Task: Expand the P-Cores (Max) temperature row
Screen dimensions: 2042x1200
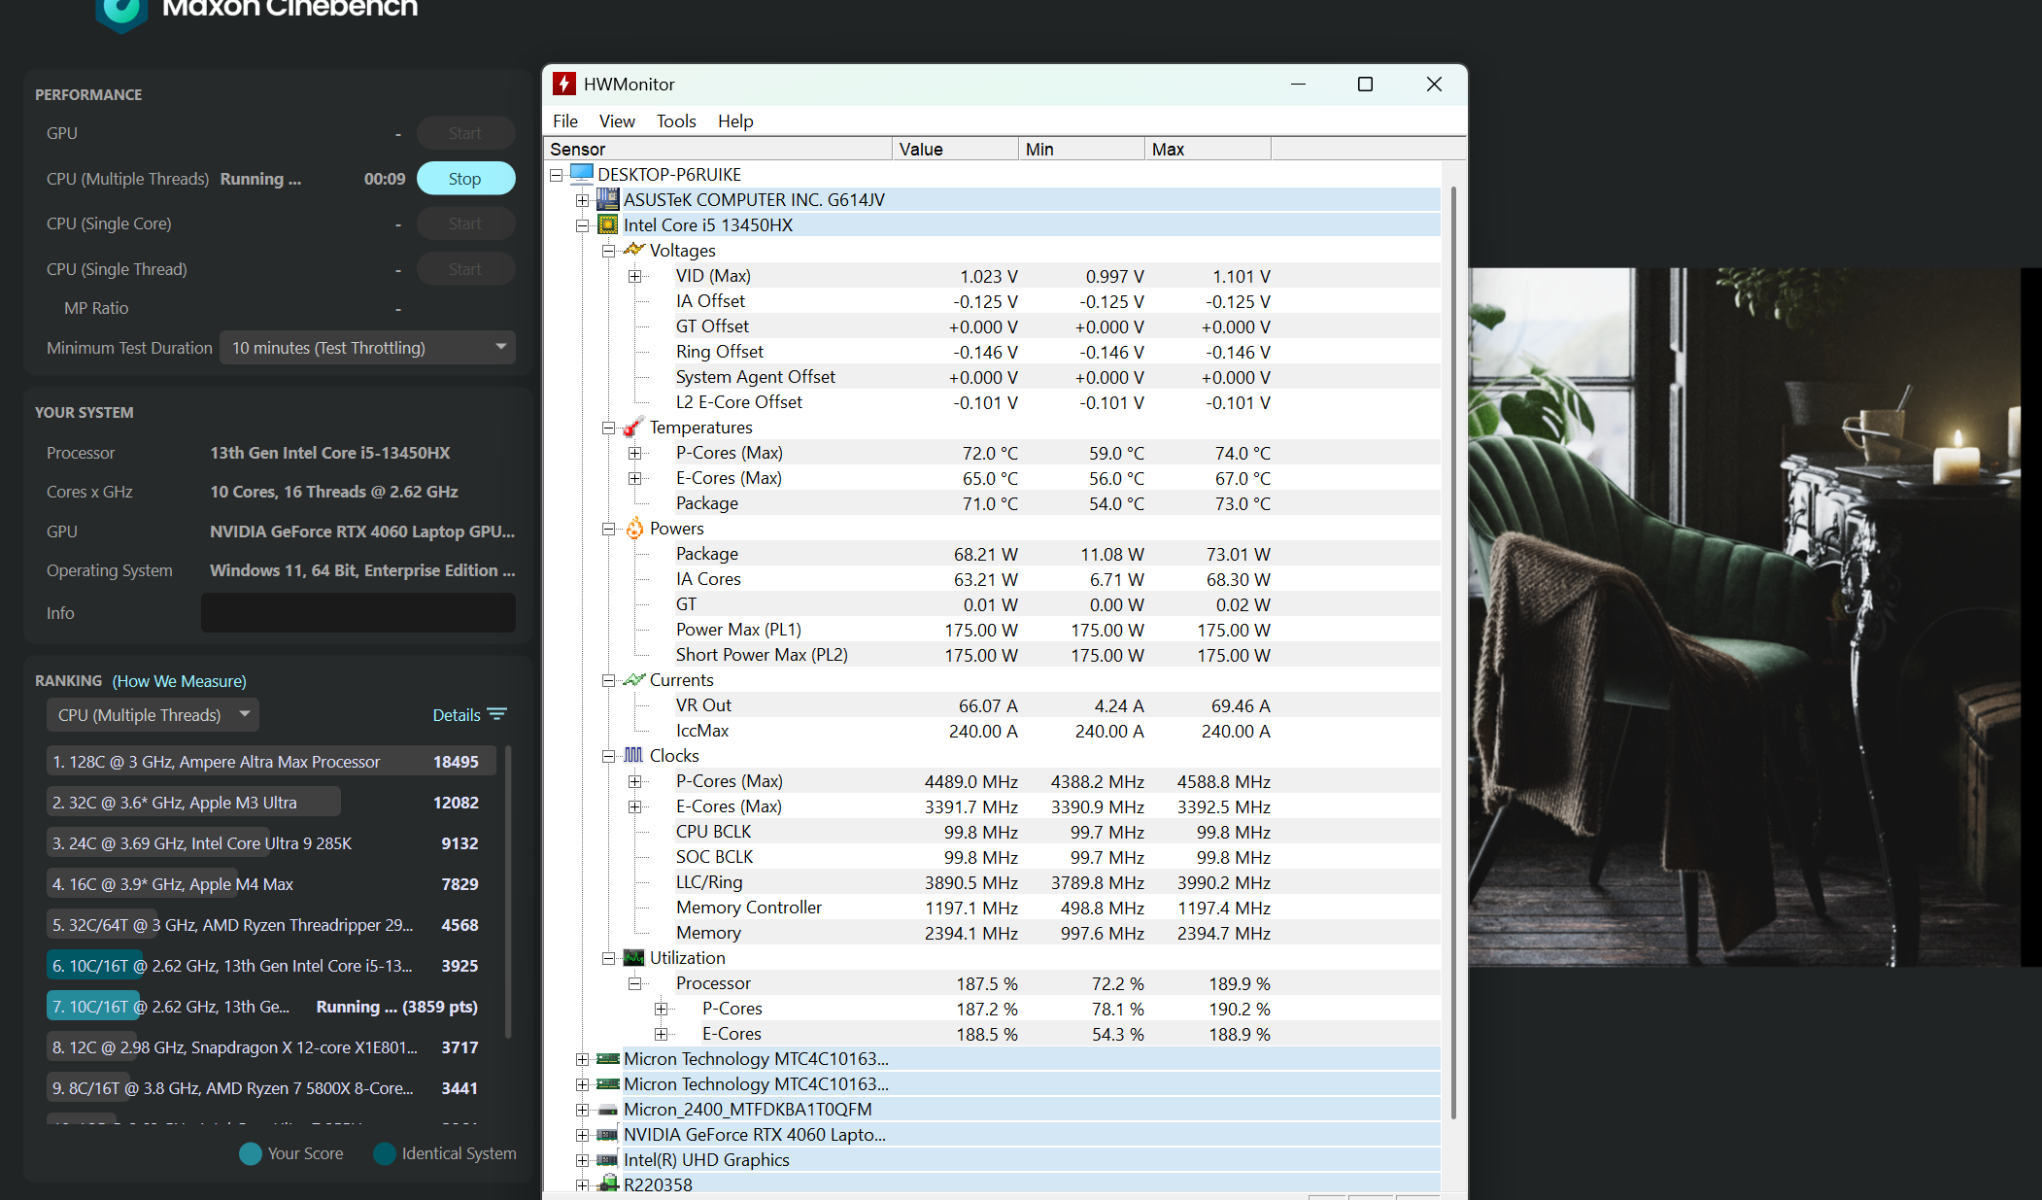Action: click(x=635, y=453)
